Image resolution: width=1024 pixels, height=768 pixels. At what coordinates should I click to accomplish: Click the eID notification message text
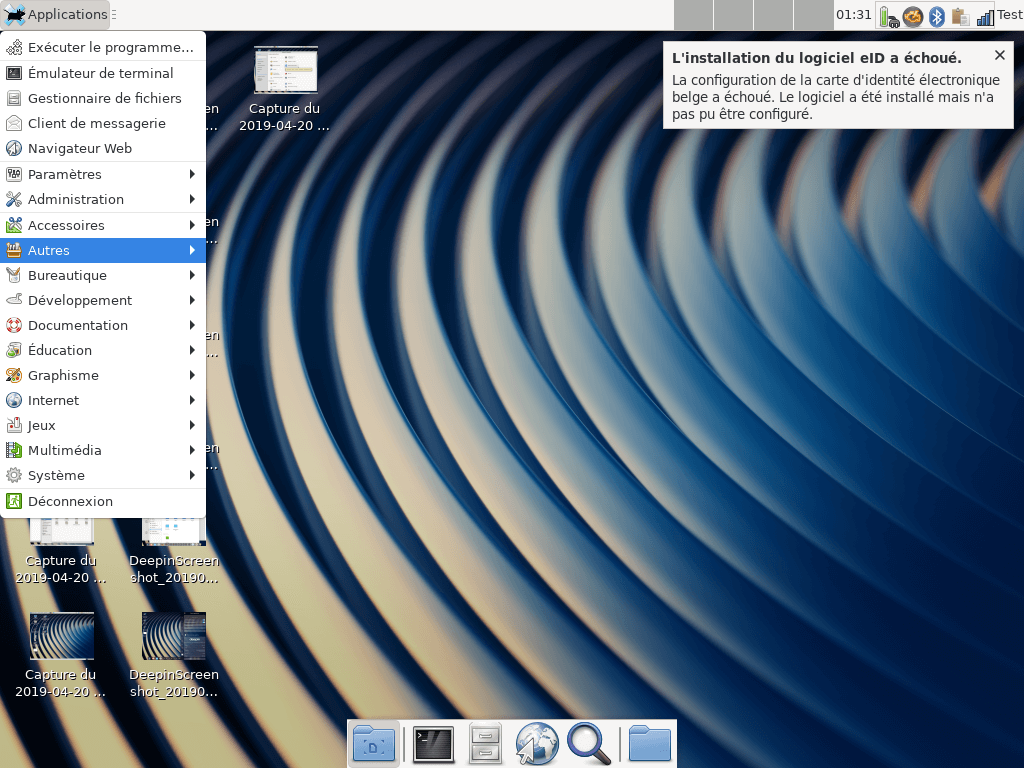(x=835, y=97)
